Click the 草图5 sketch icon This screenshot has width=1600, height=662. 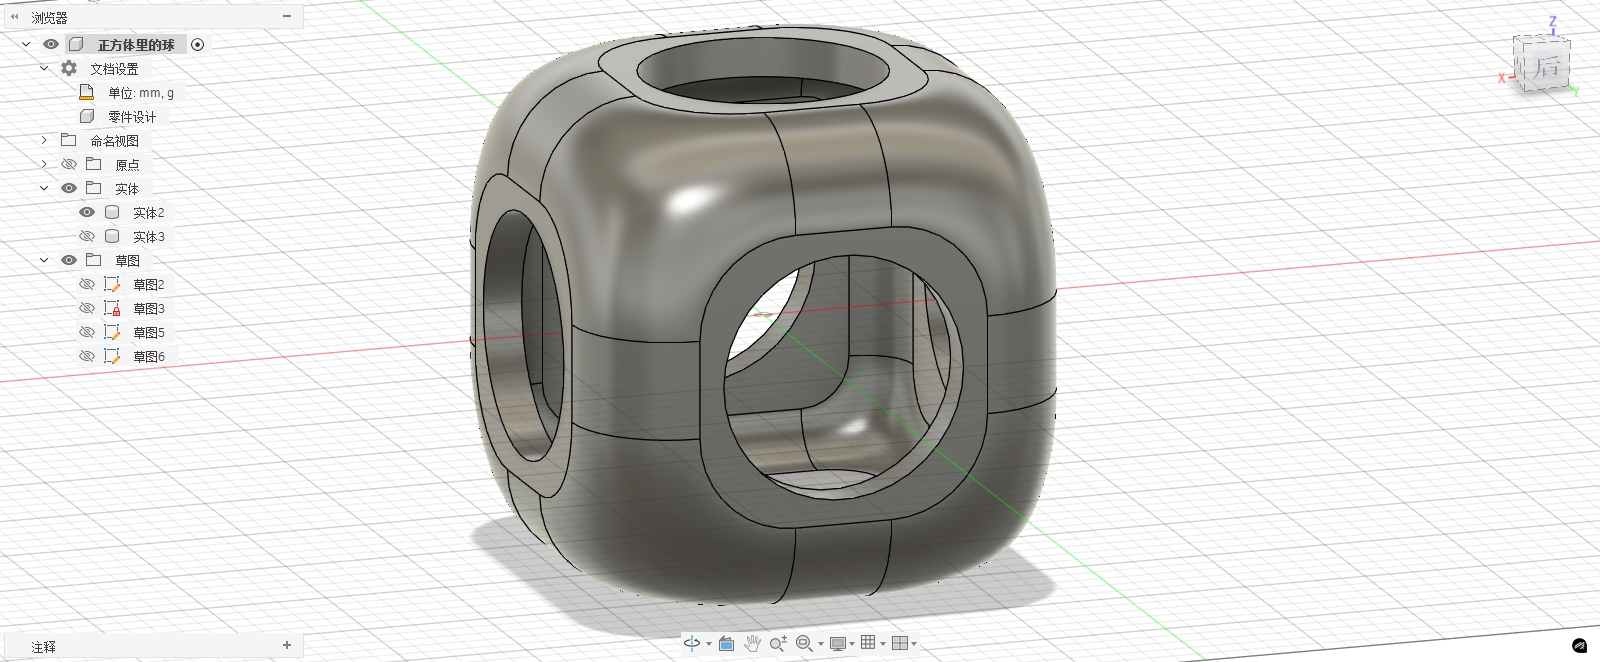pos(112,332)
